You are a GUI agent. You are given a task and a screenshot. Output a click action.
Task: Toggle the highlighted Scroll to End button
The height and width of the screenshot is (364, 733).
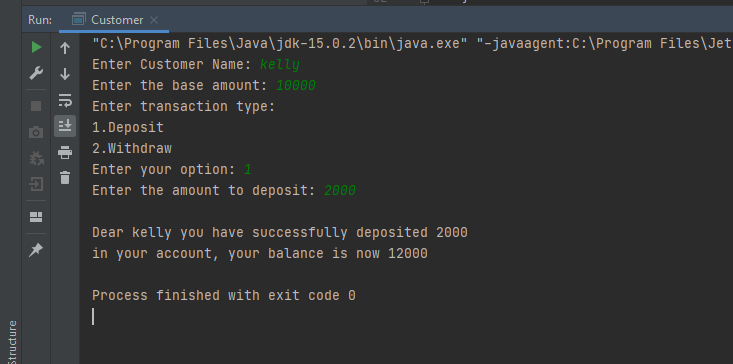(x=65, y=126)
